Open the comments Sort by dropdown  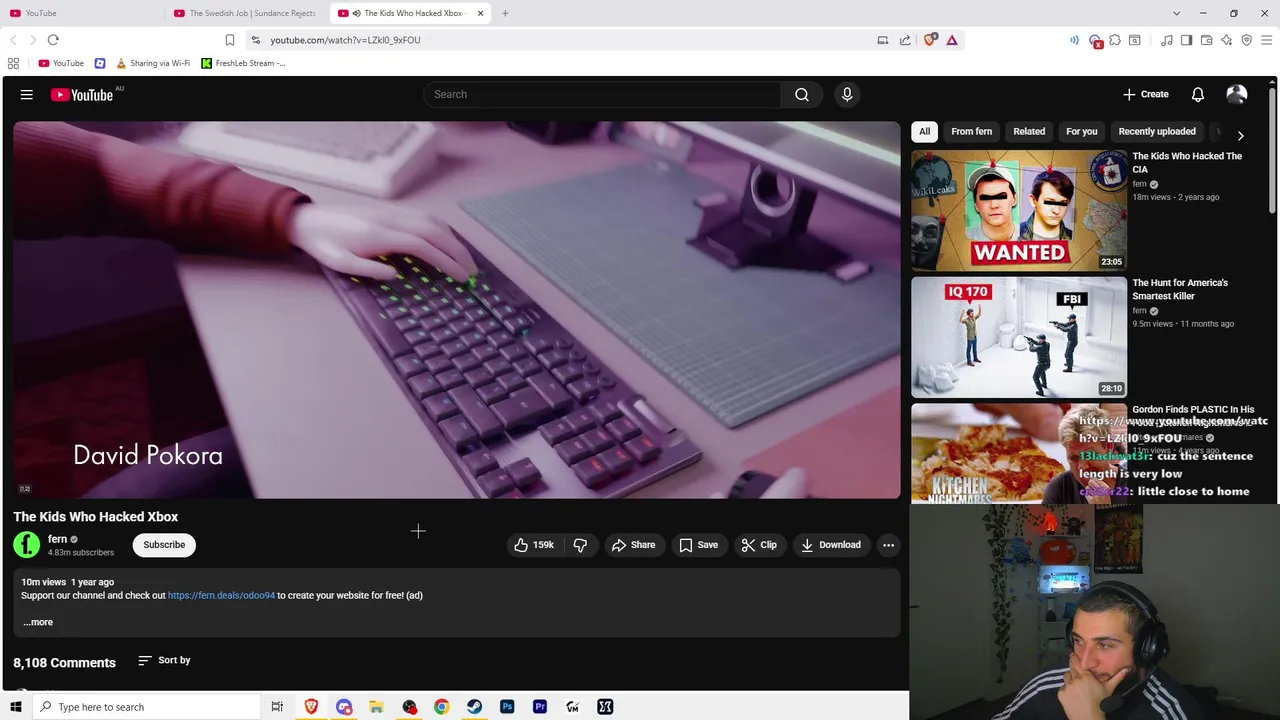pos(164,660)
